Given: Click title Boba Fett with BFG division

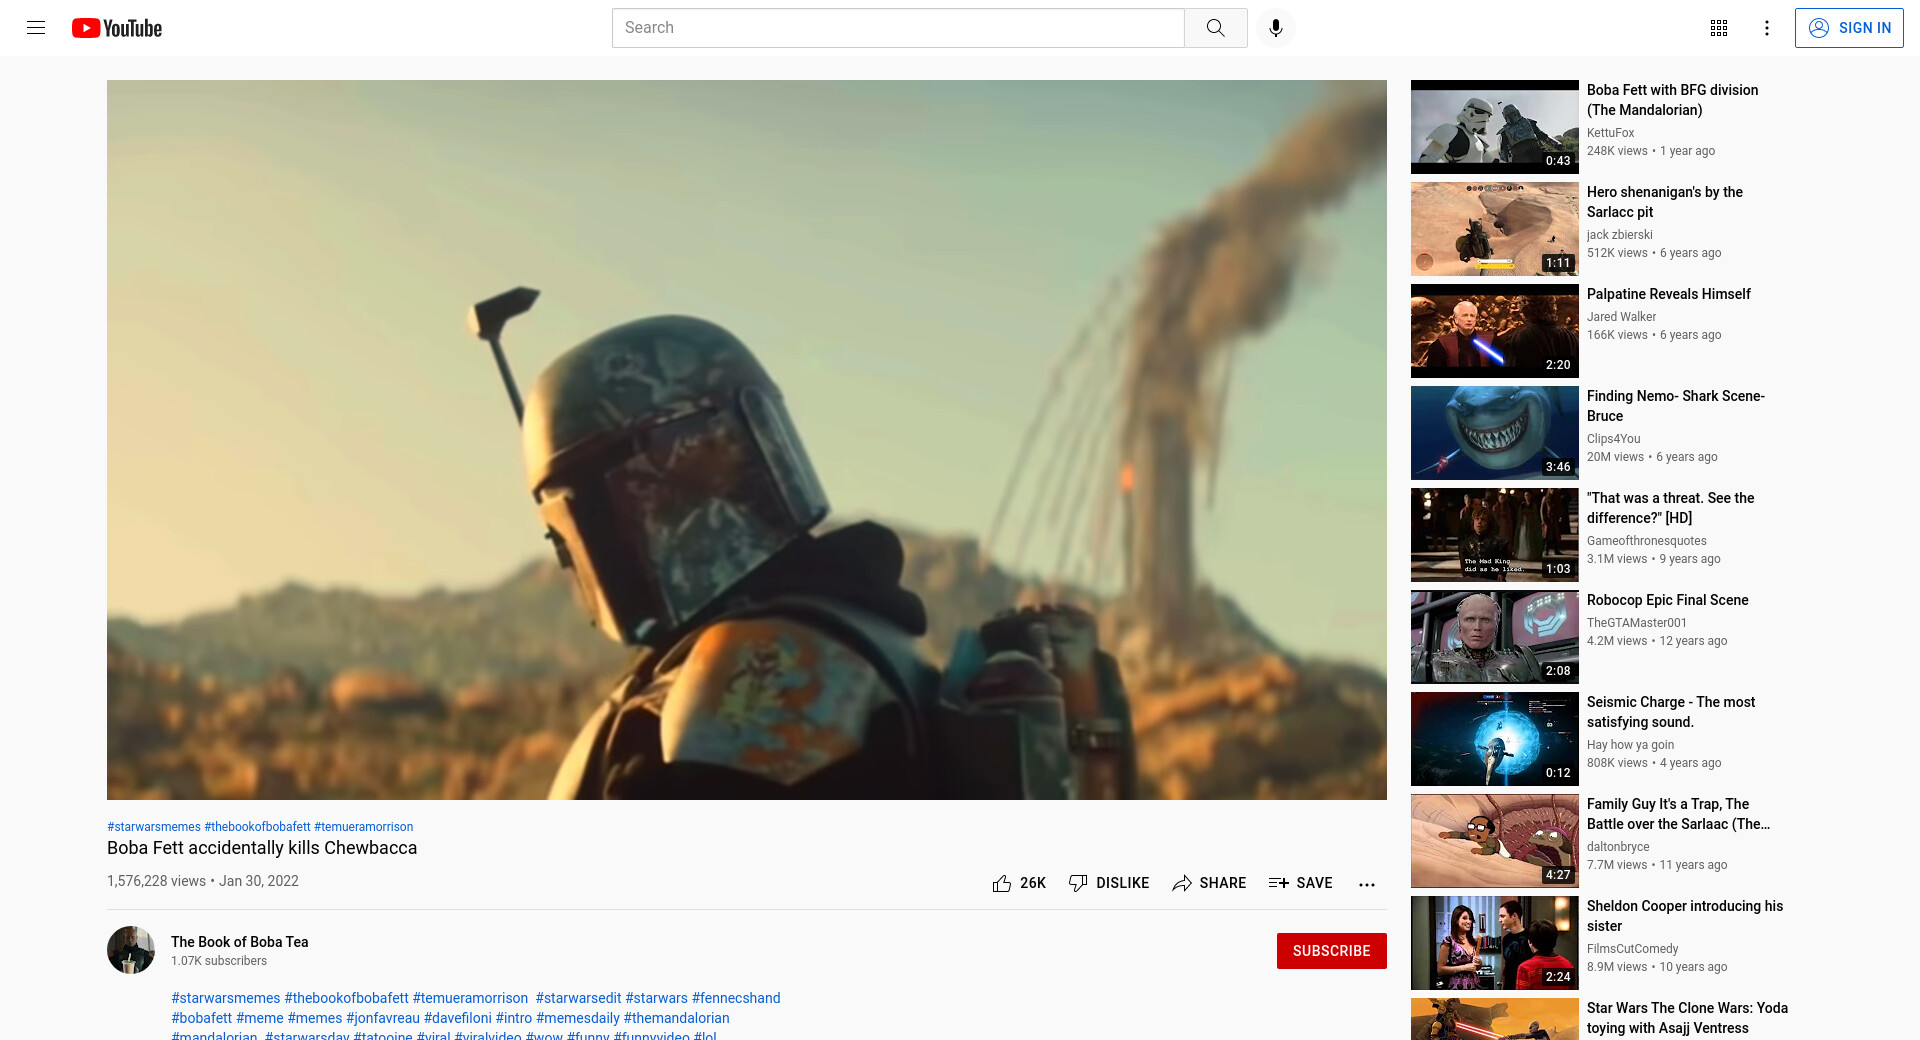Looking at the screenshot, I should pyautogui.click(x=1672, y=100).
